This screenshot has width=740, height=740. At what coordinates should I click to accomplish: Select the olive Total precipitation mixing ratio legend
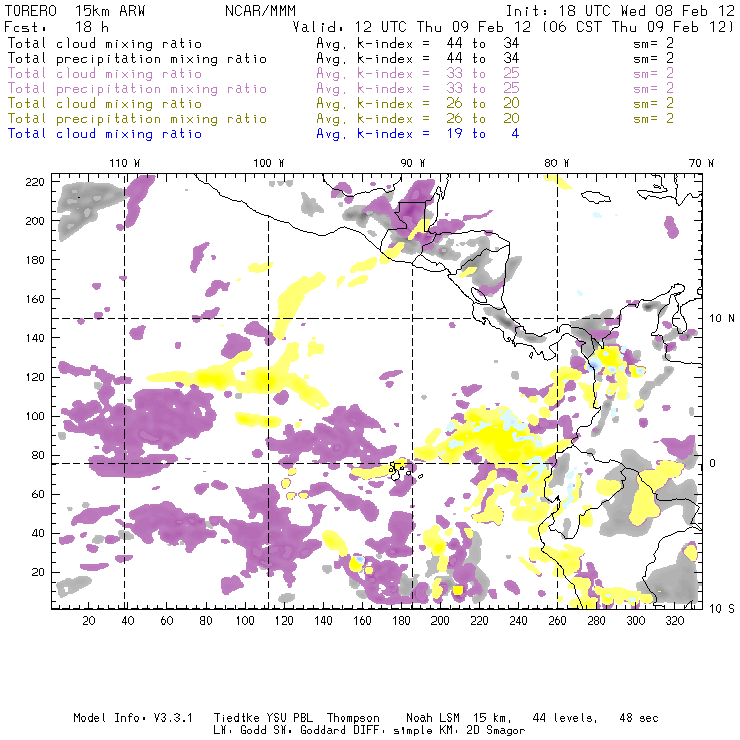click(x=137, y=118)
